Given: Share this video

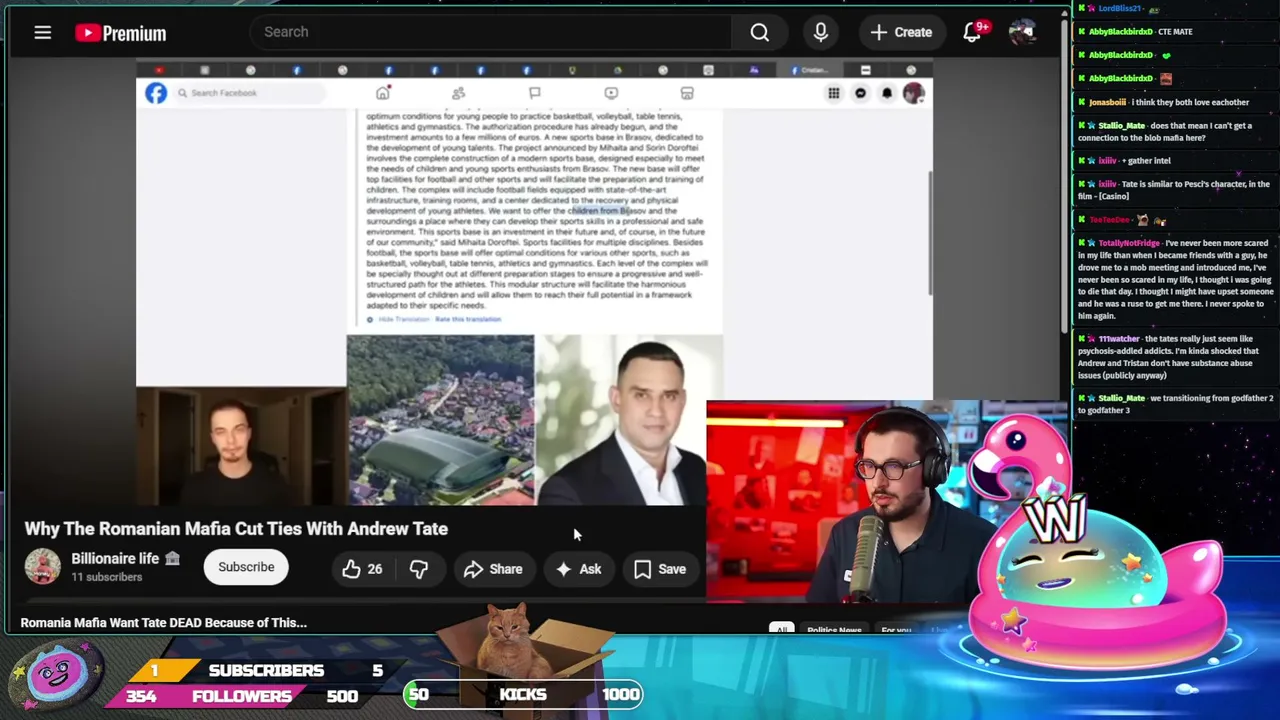Looking at the screenshot, I should 493,569.
